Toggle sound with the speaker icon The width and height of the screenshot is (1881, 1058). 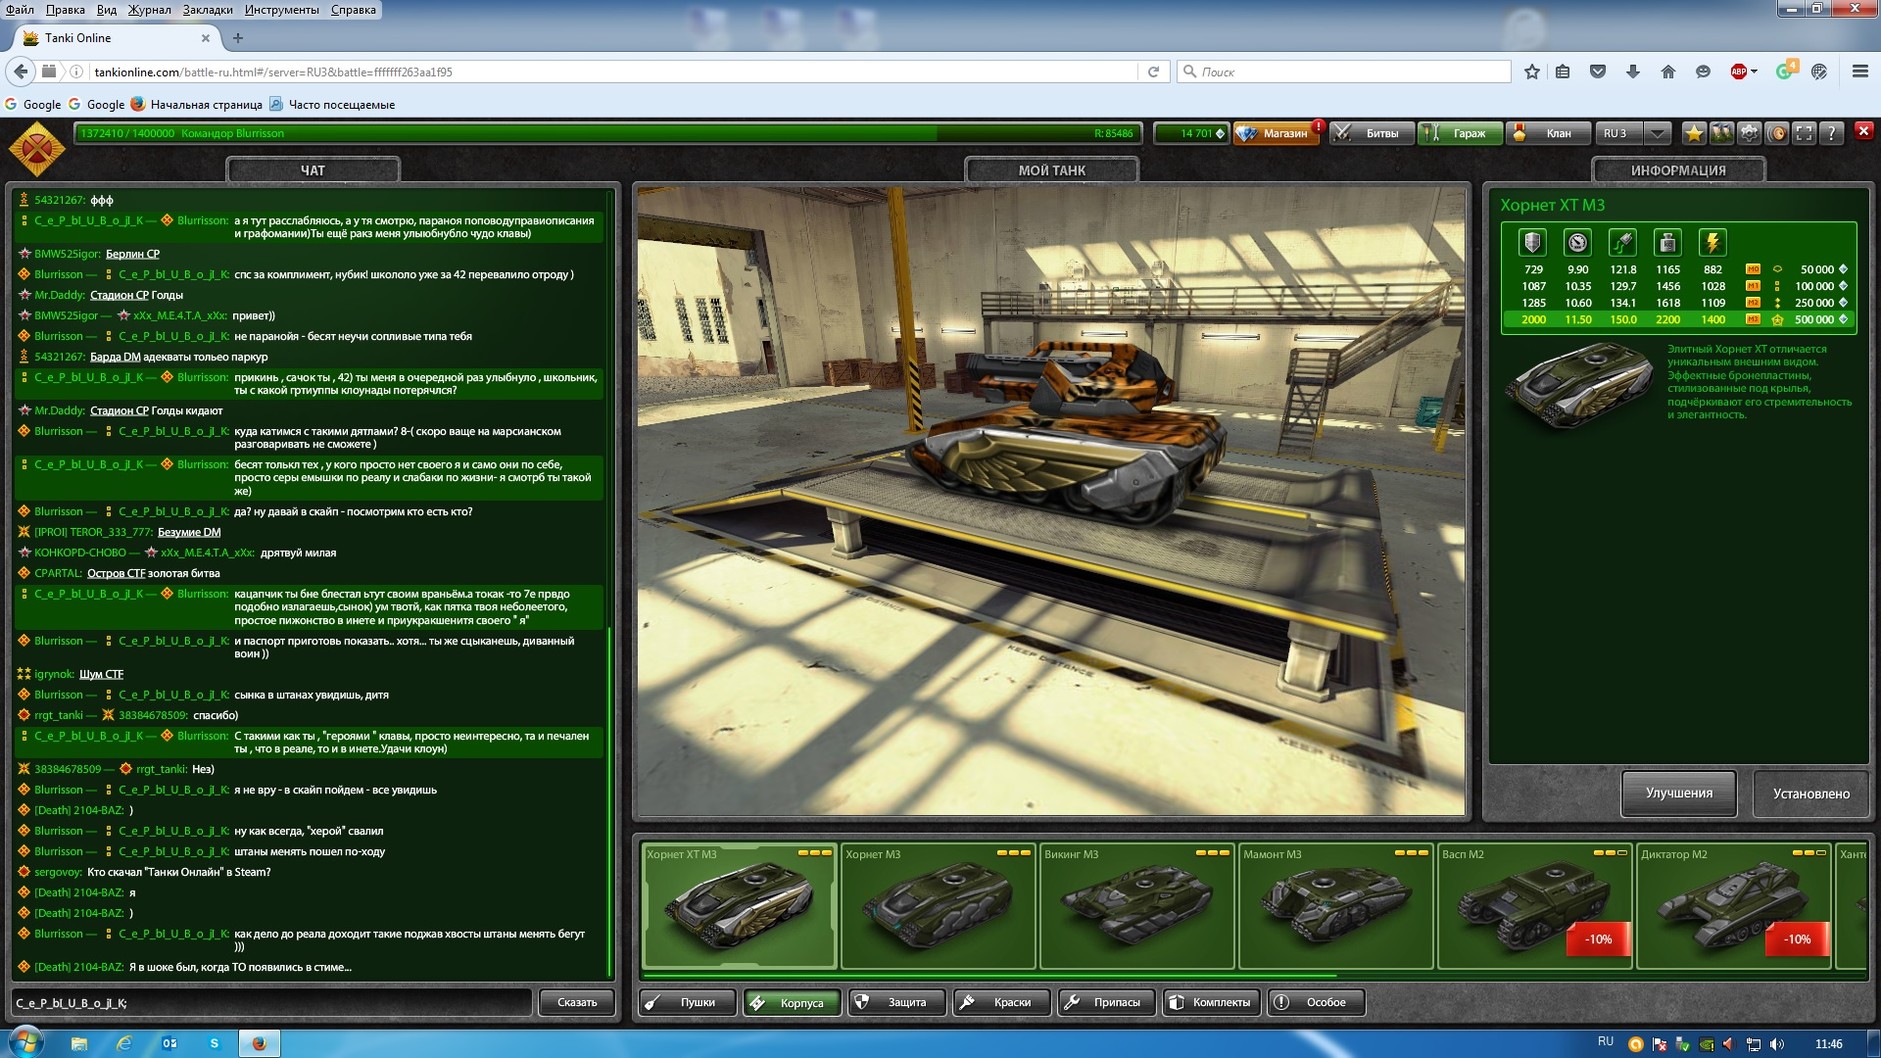(1777, 133)
